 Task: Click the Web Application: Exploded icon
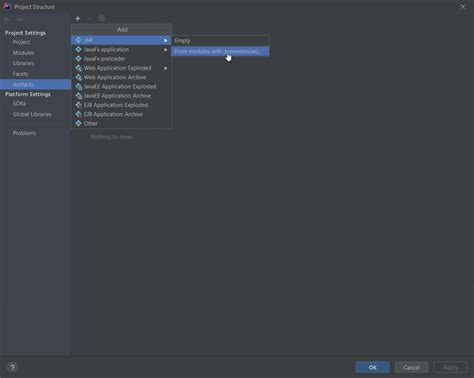pos(78,68)
